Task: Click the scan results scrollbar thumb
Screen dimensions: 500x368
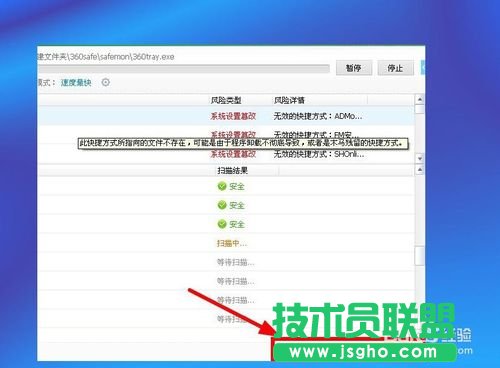Action: 420,256
